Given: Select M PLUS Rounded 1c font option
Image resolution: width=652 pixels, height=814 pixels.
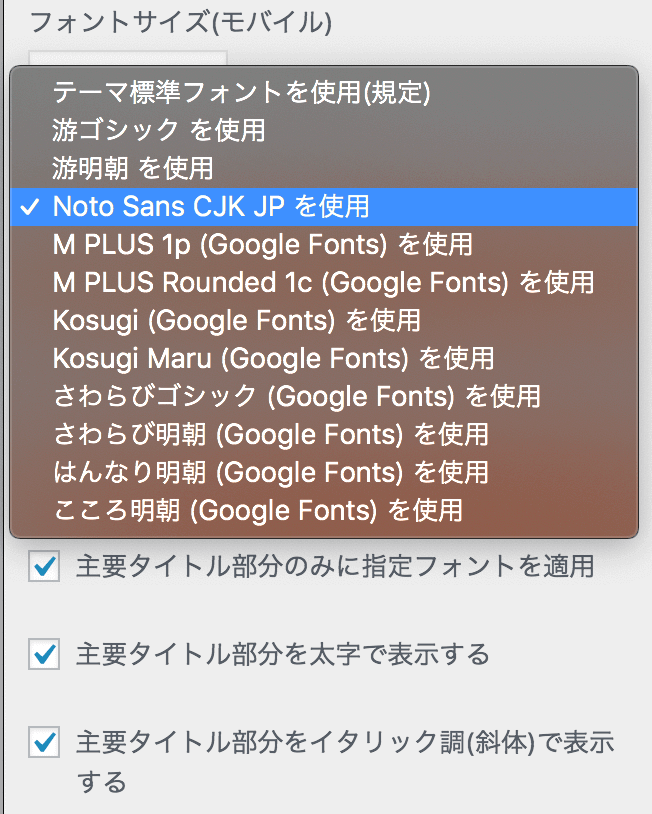Looking at the screenshot, I should [323, 282].
